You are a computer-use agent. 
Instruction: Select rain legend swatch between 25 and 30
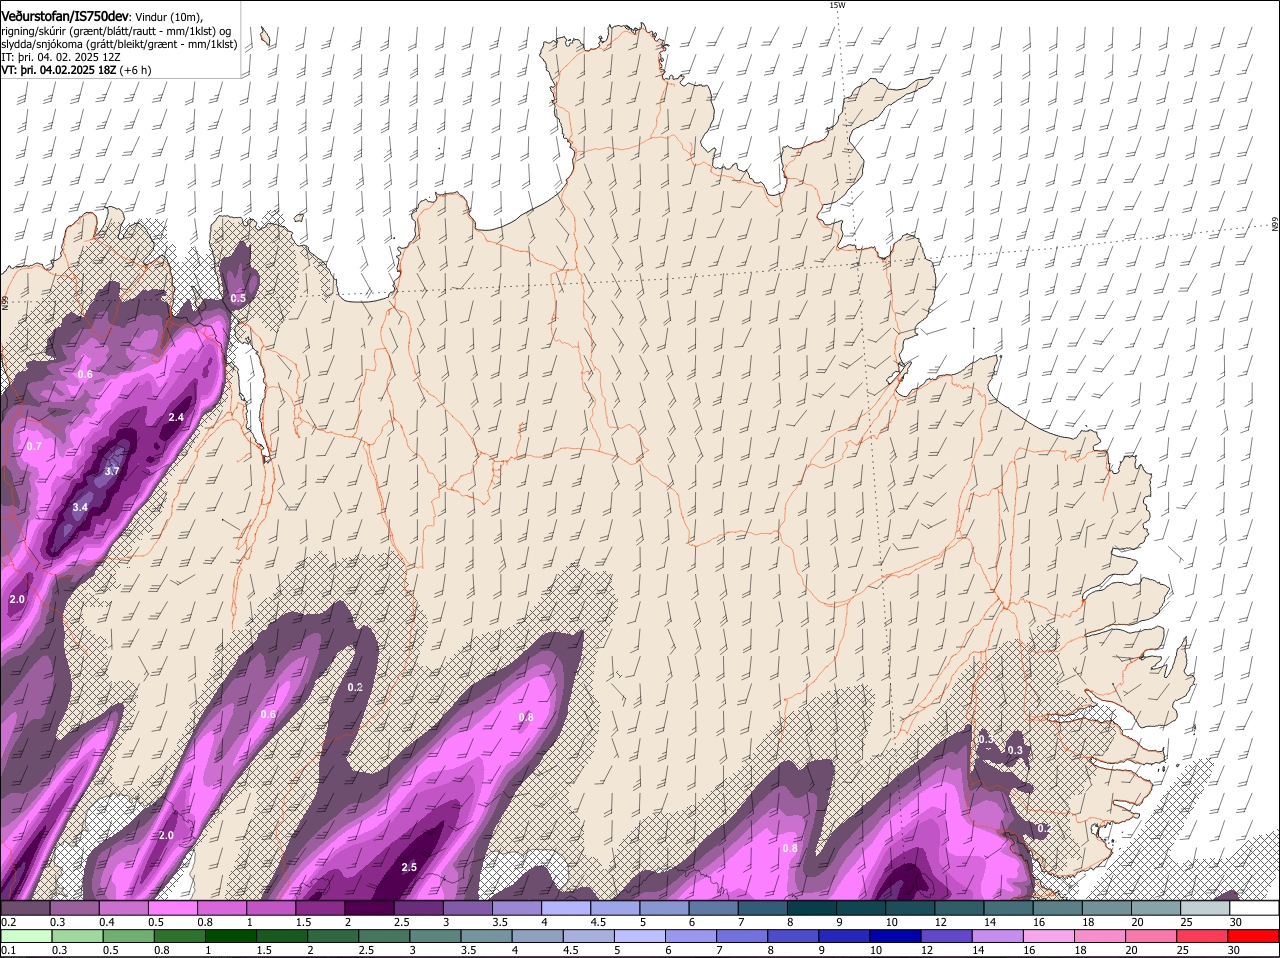[1200, 936]
